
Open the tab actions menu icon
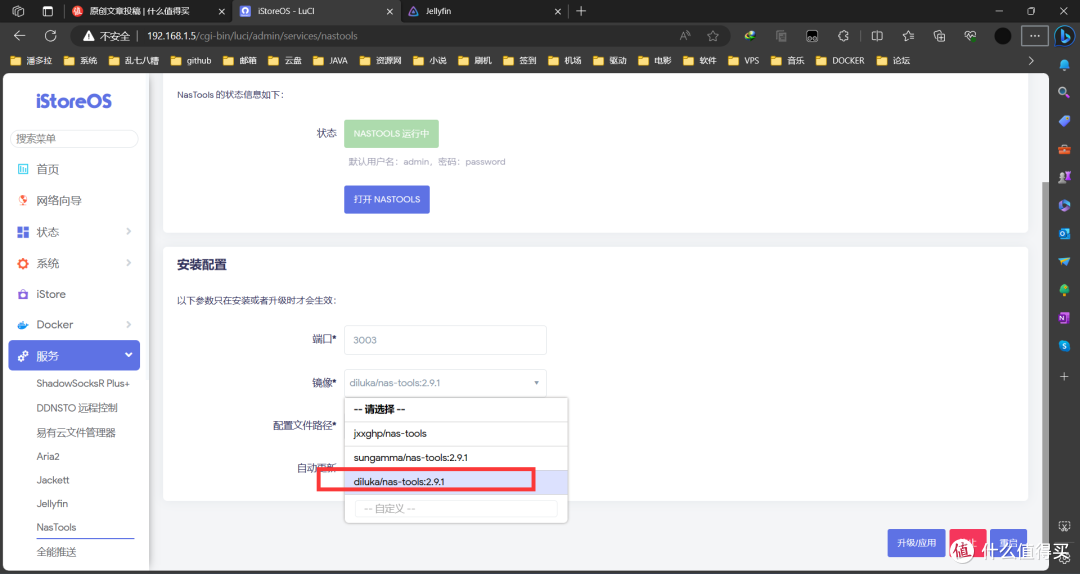[48, 11]
